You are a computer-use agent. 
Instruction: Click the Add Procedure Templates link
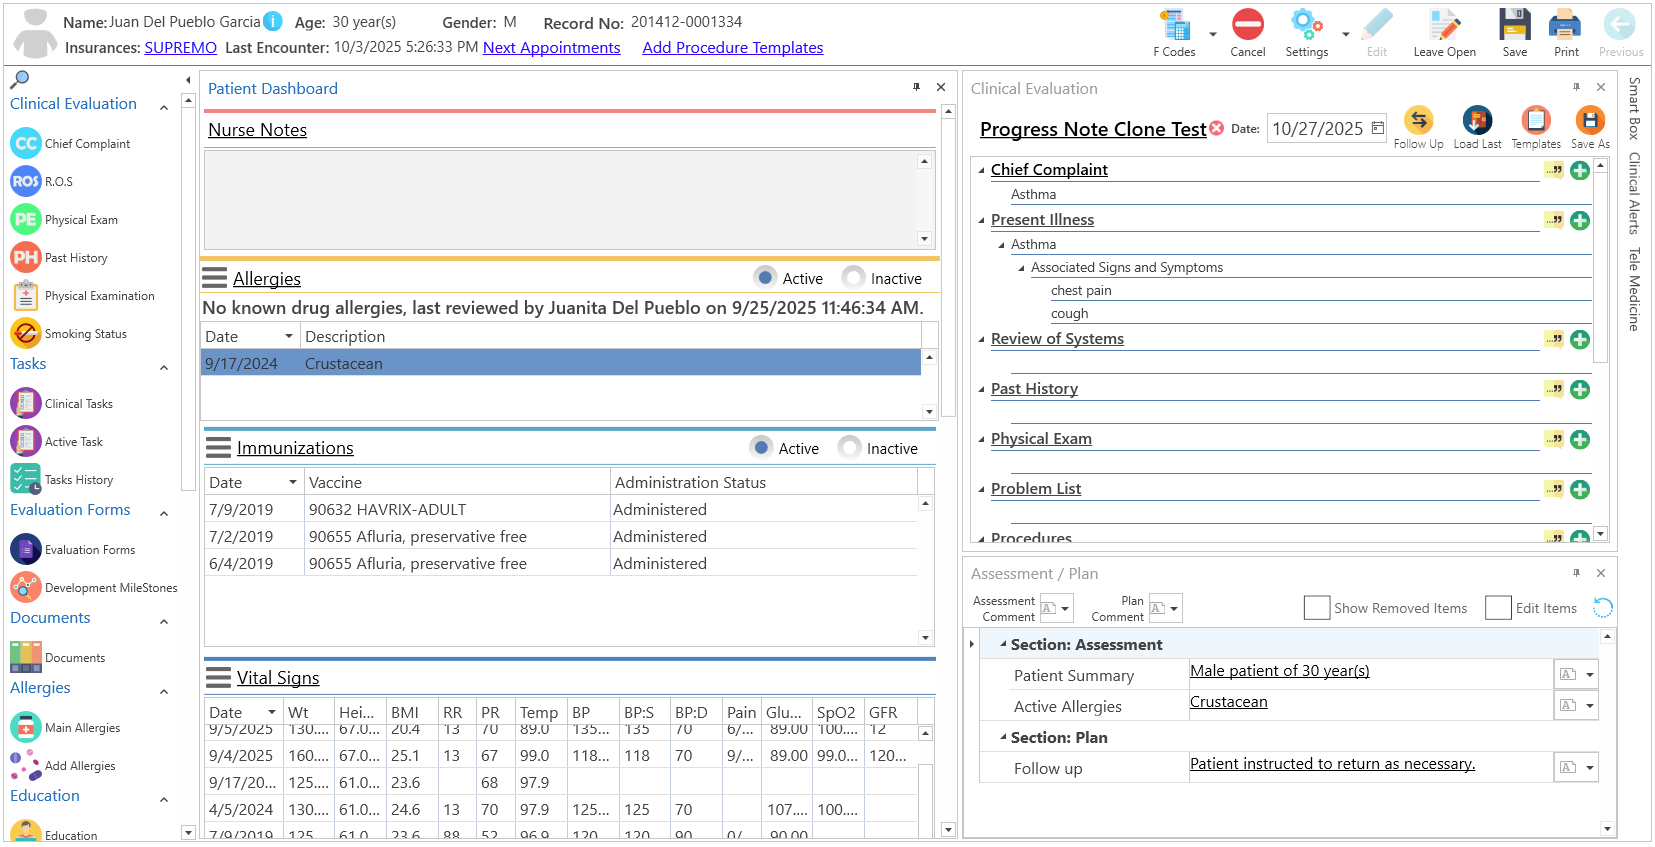click(732, 48)
